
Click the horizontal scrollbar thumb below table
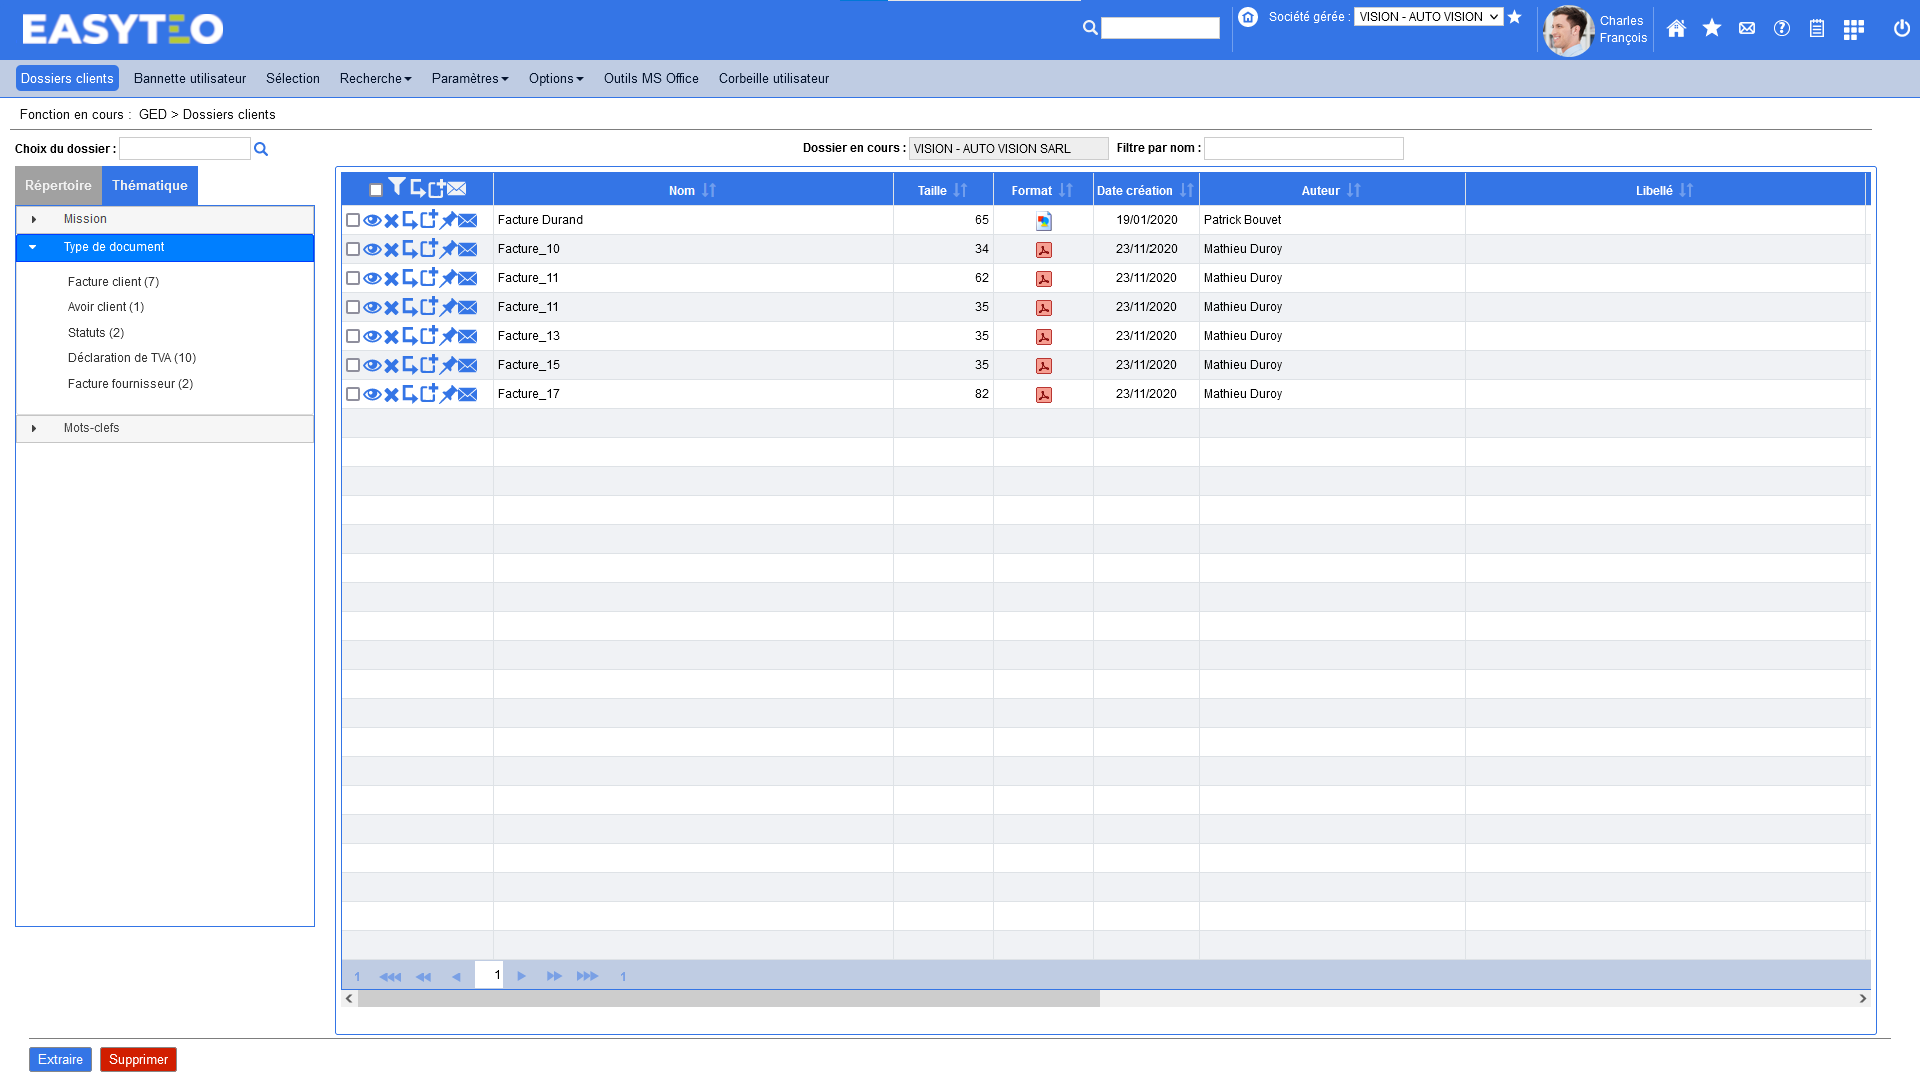click(728, 999)
